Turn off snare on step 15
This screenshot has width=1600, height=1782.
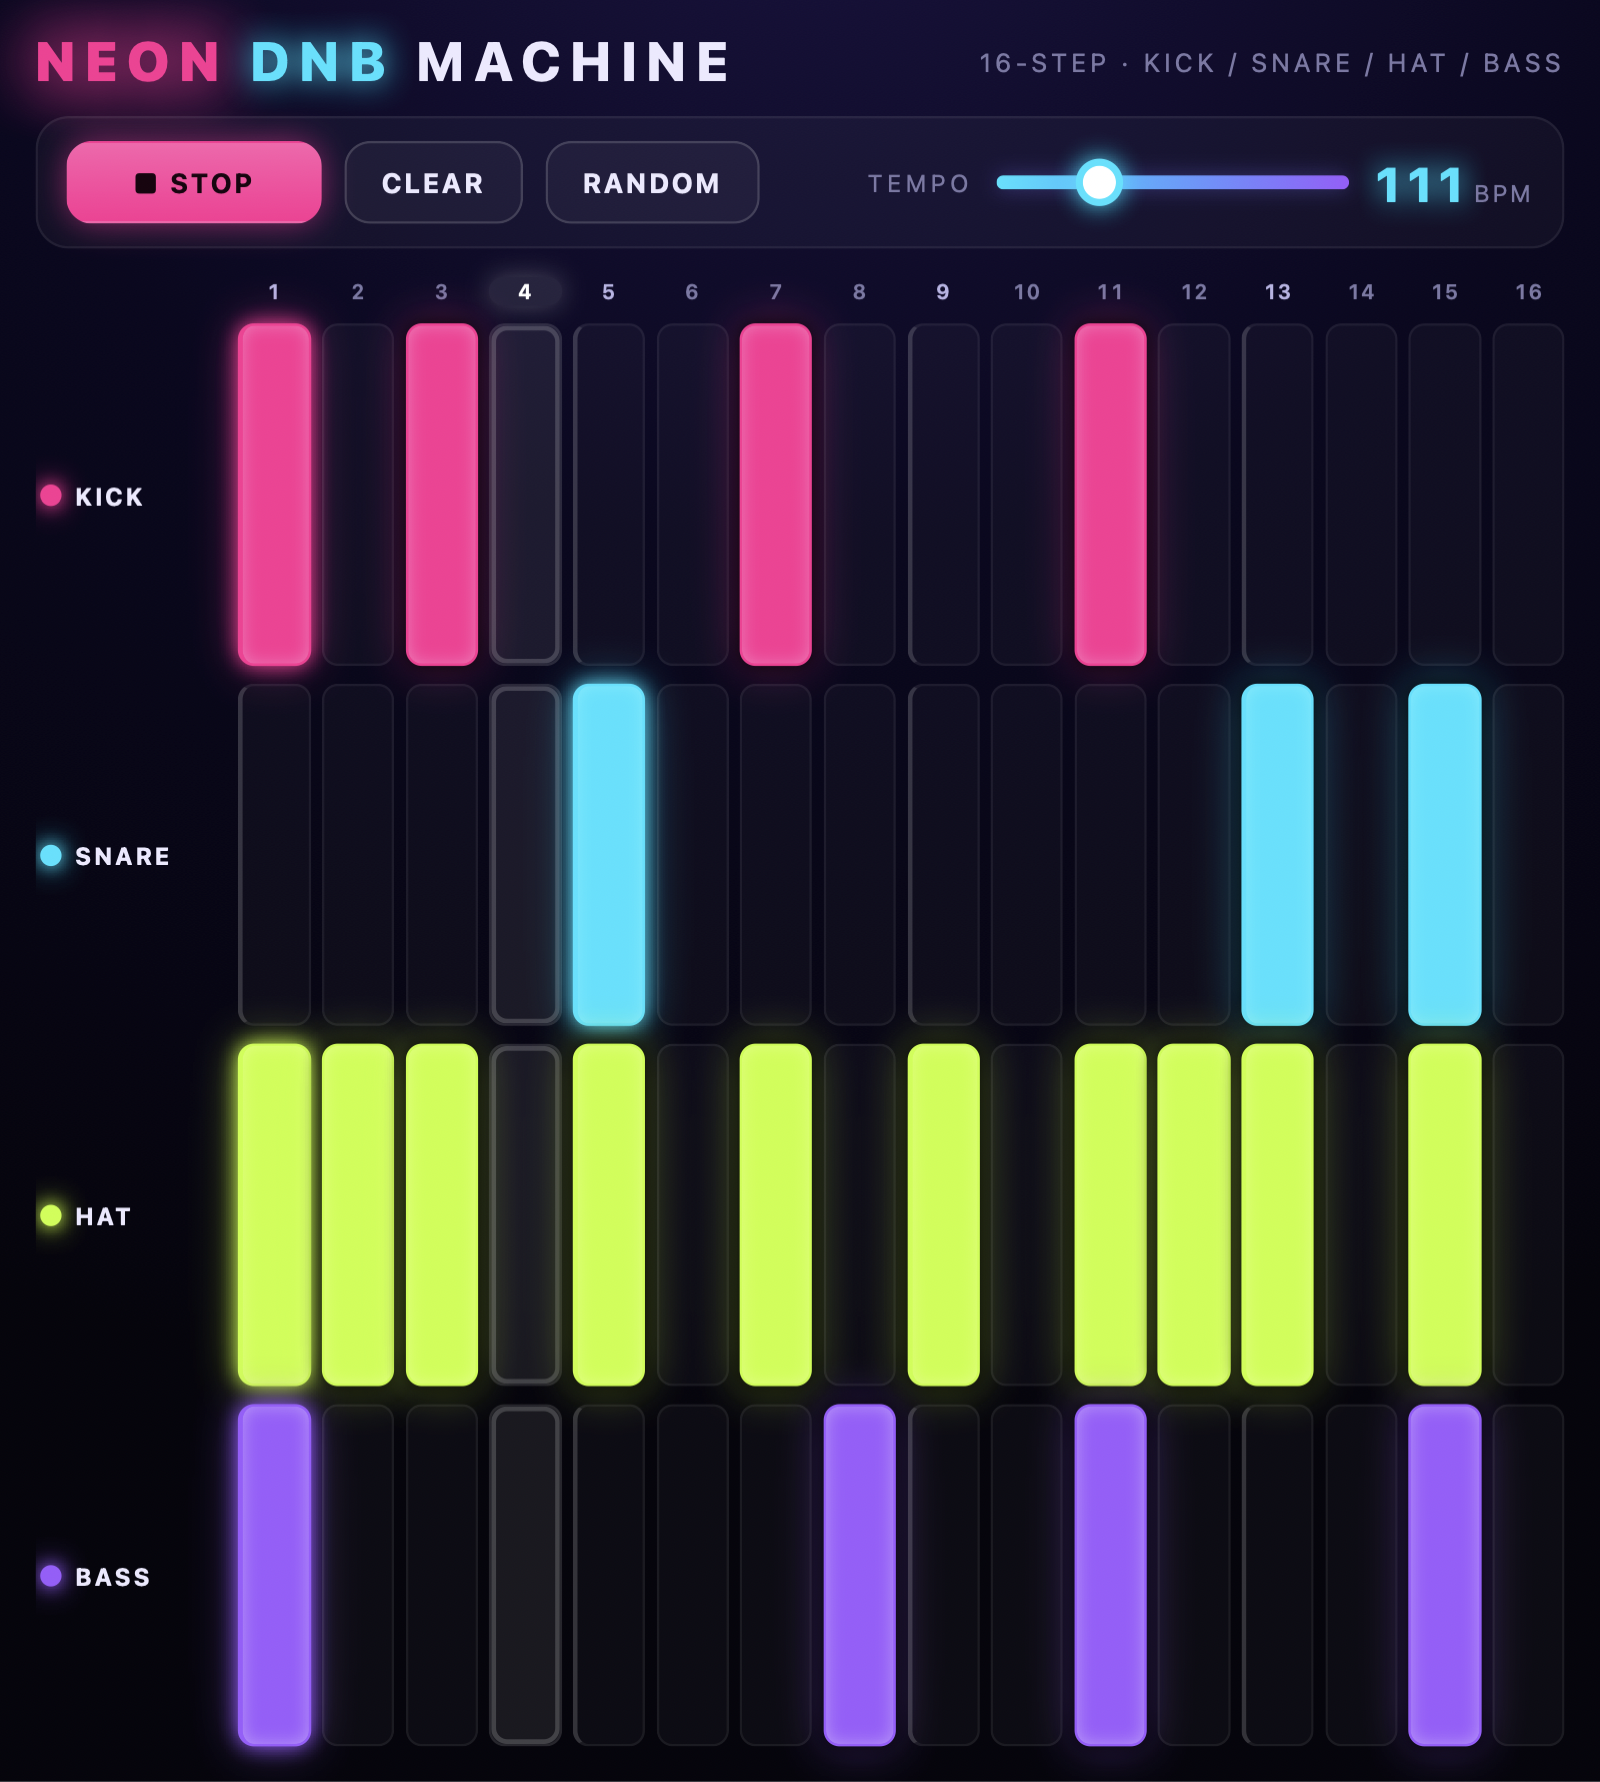point(1444,855)
